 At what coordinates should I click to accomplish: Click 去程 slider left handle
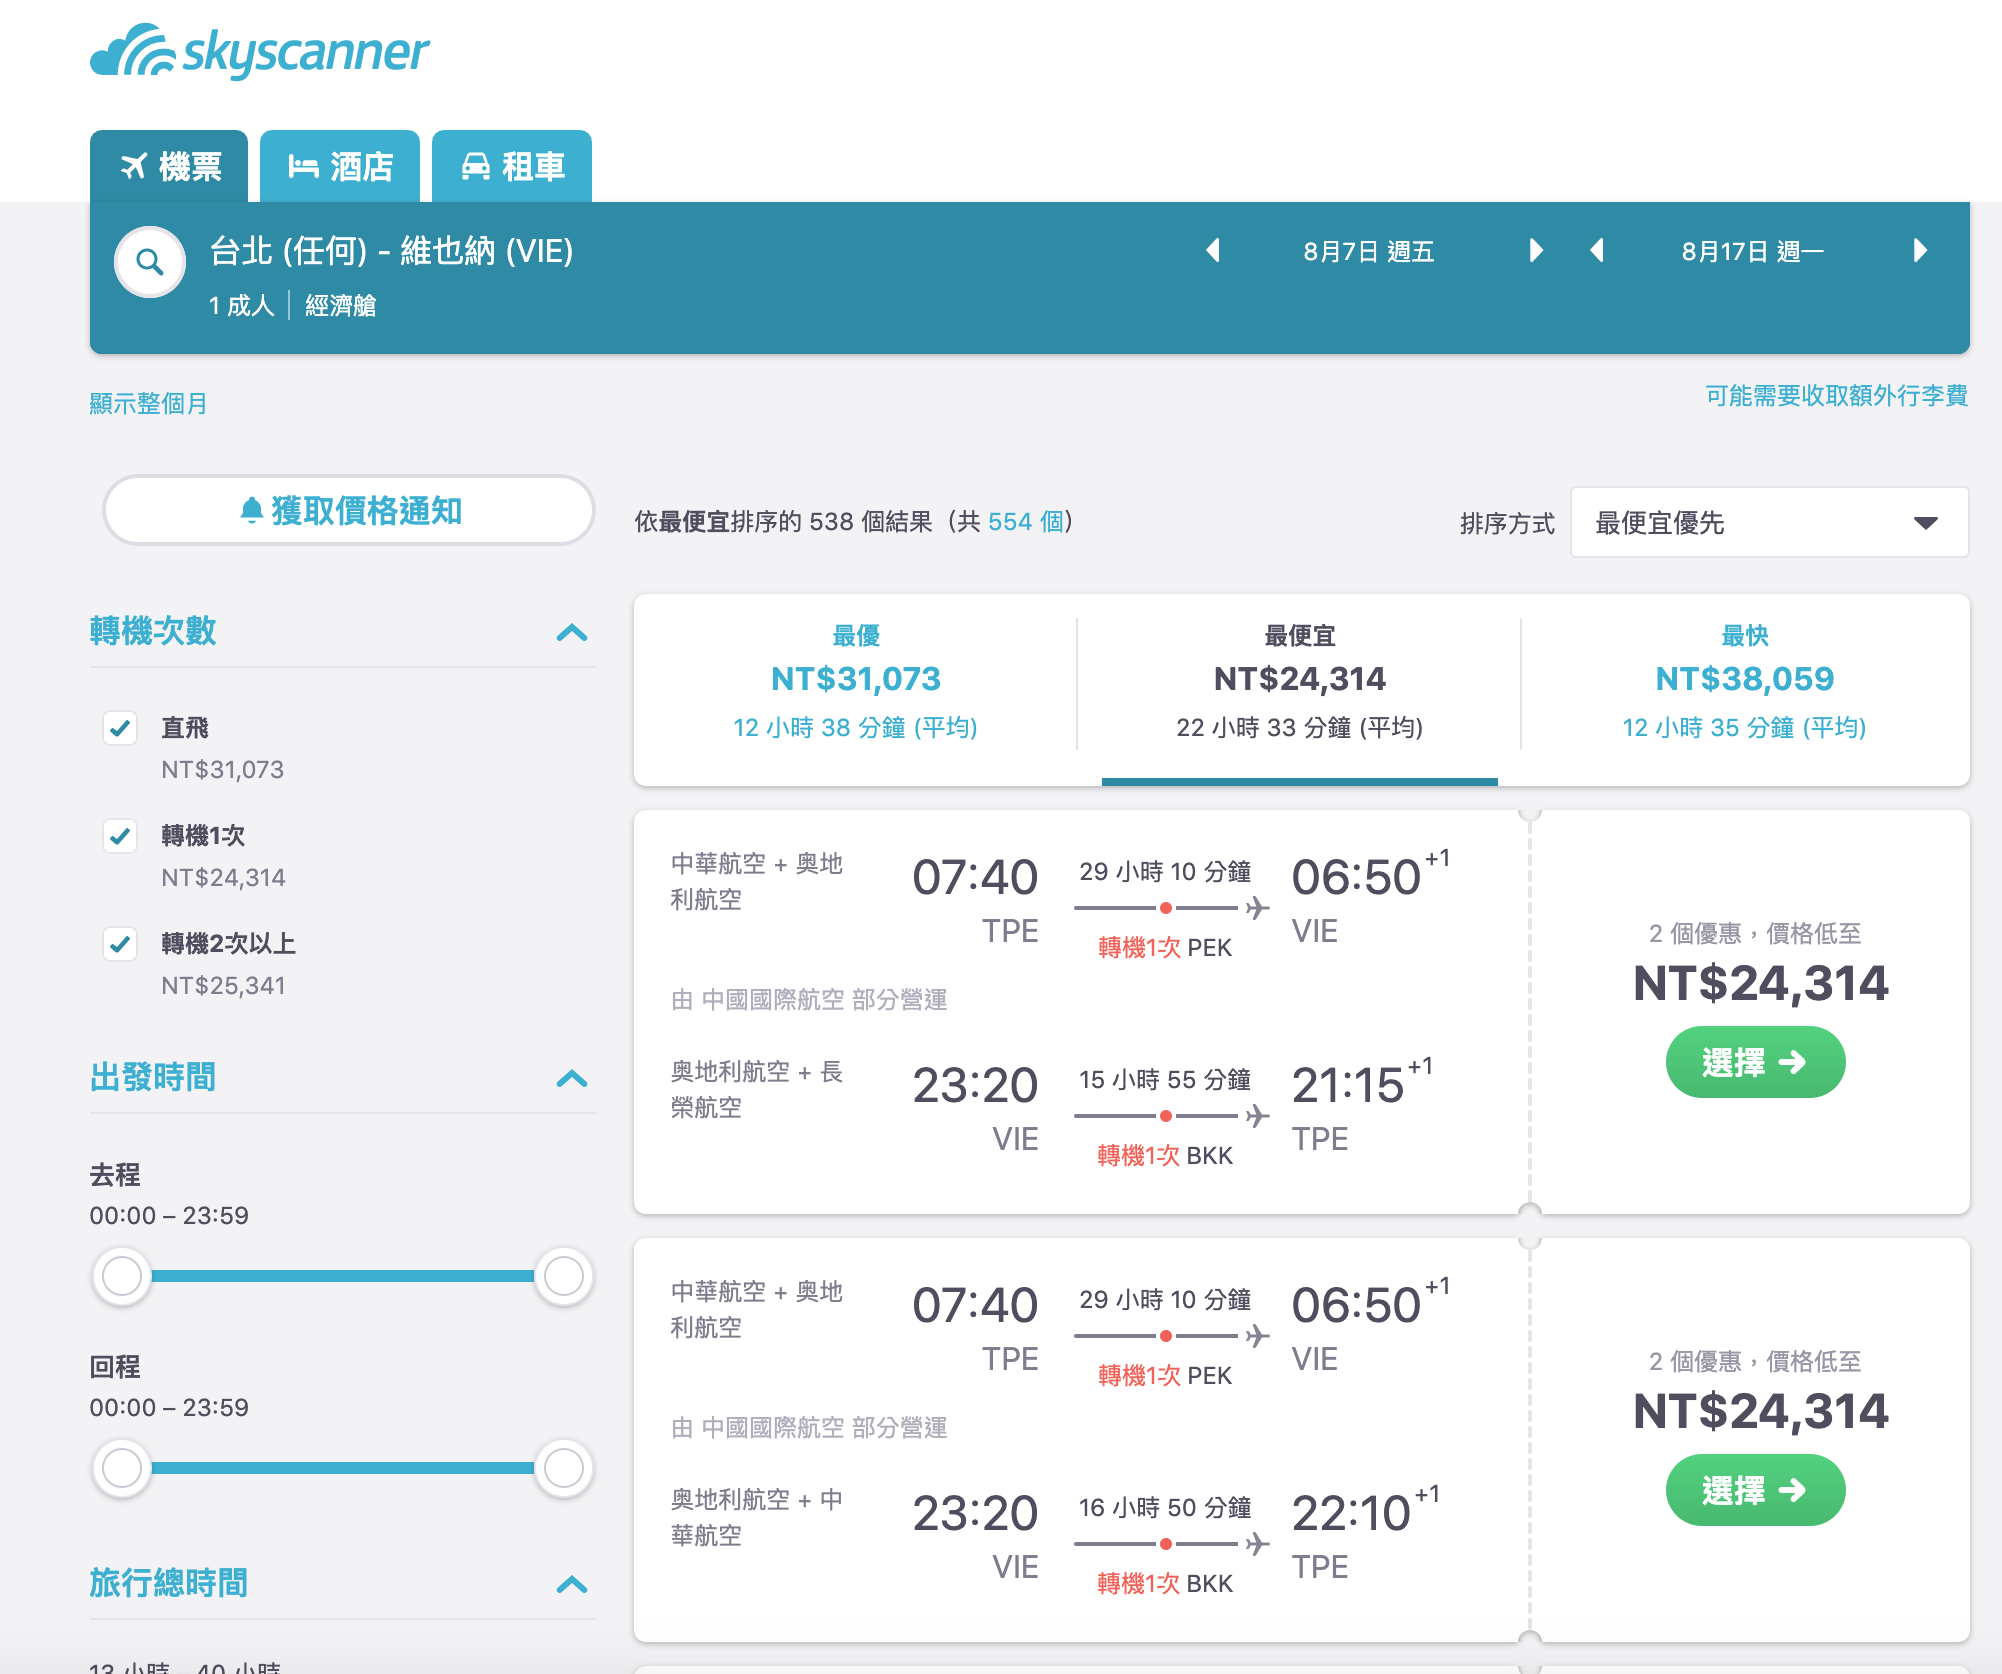click(122, 1276)
